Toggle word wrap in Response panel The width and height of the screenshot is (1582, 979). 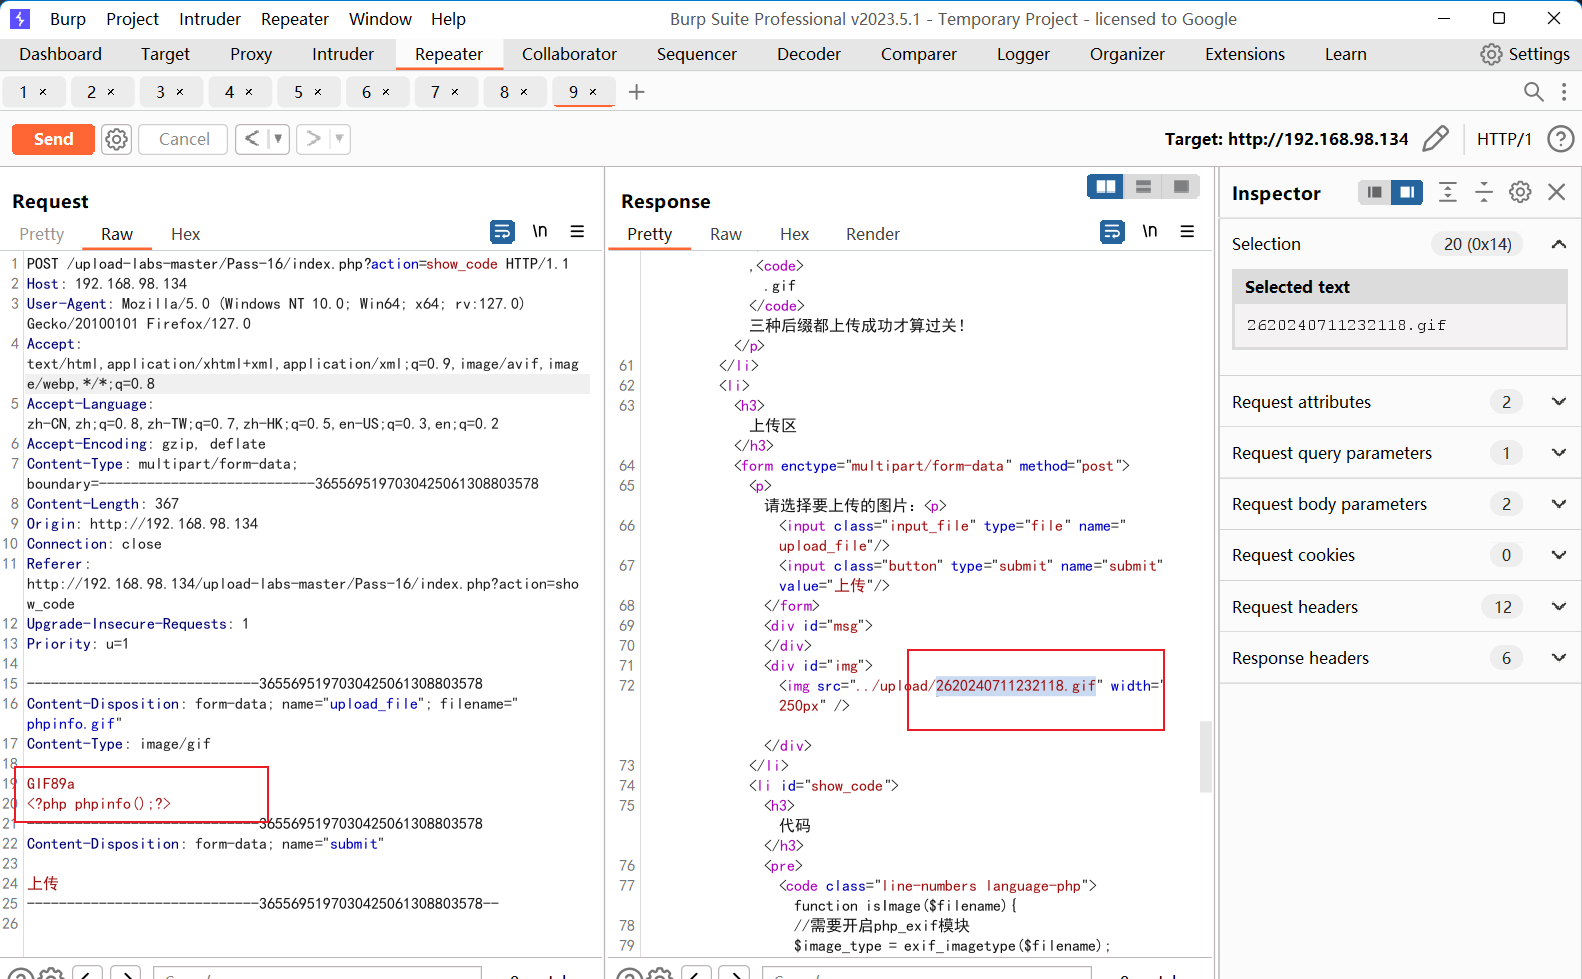(x=1112, y=232)
